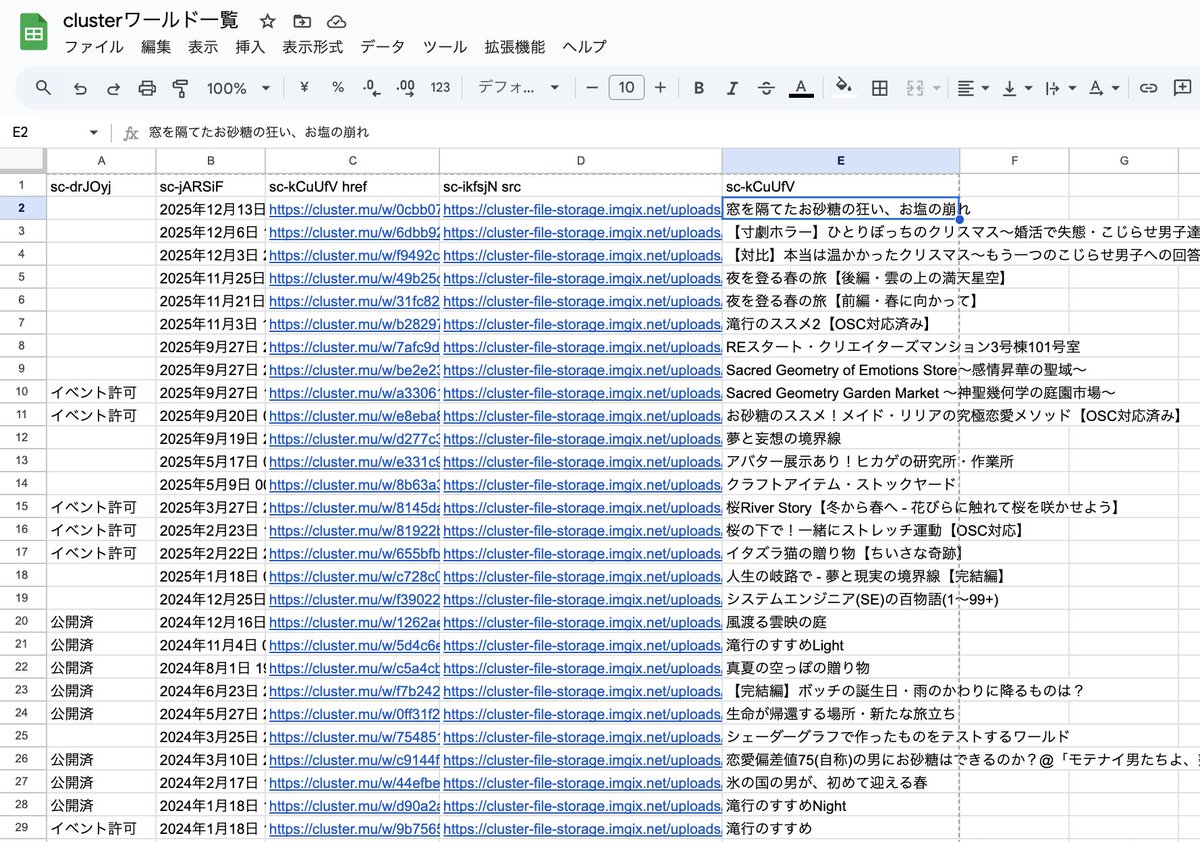This screenshot has height=842, width=1200.
Task: Click the font size field
Action: click(x=626, y=88)
